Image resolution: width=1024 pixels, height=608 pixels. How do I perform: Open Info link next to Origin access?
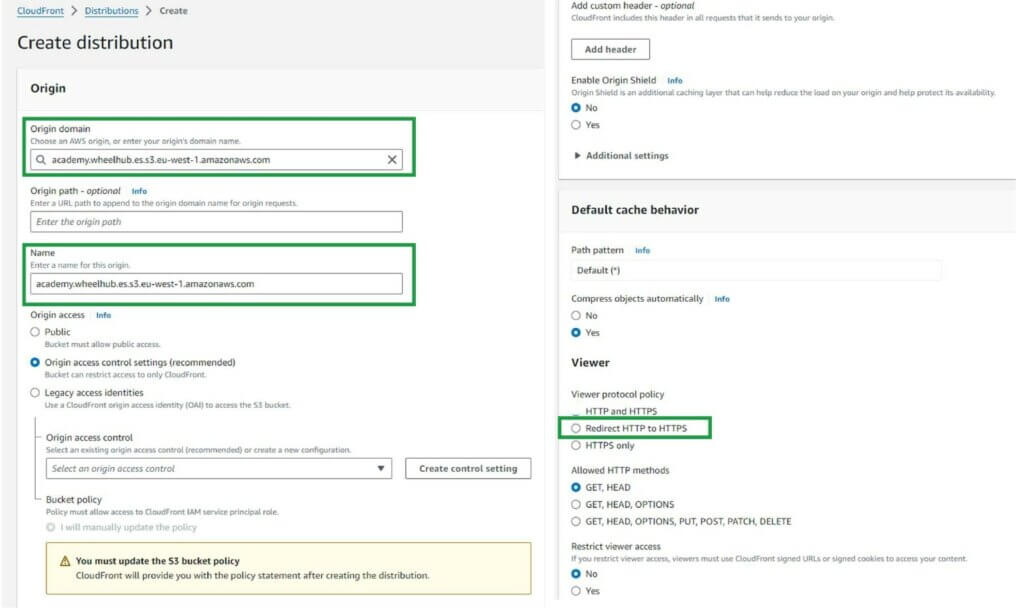point(103,315)
